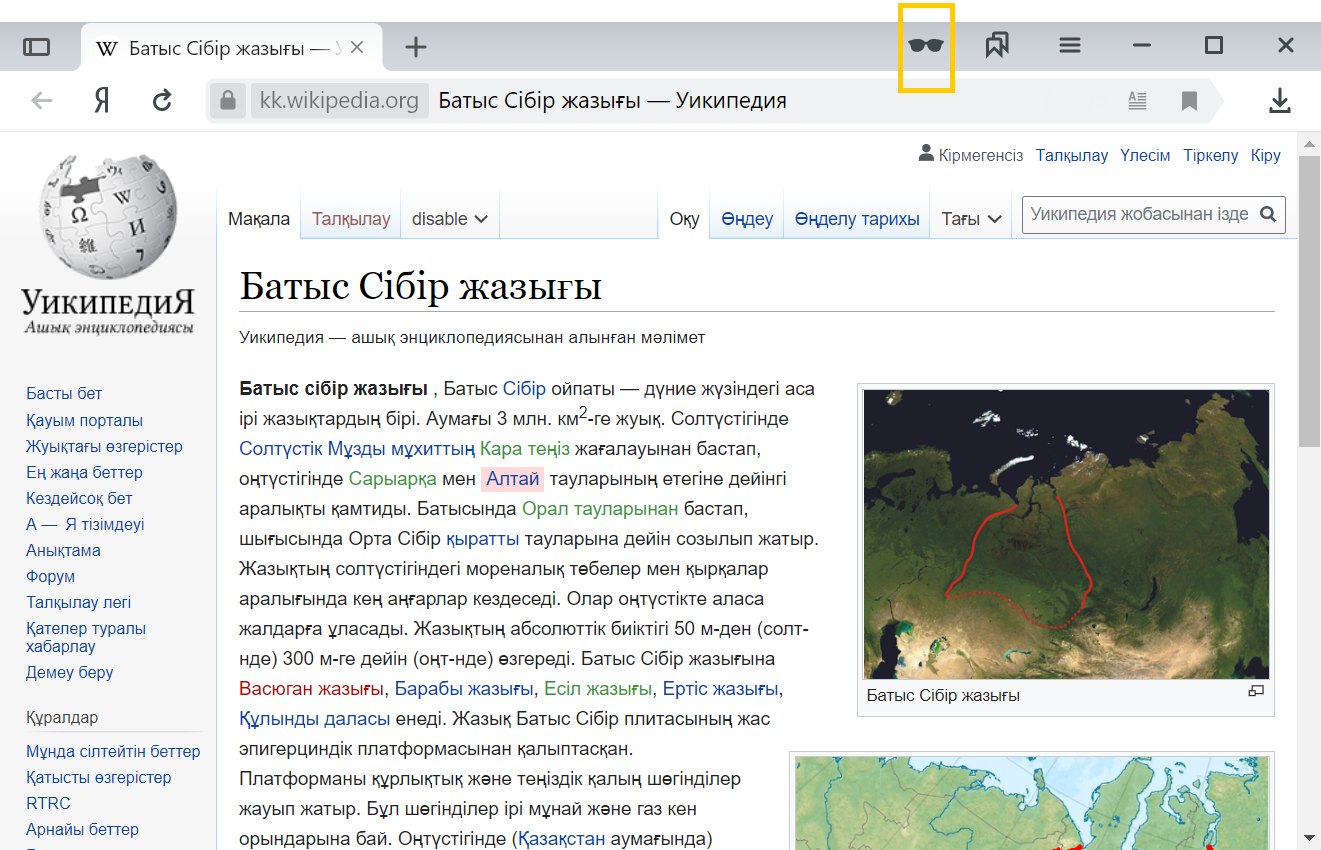The height and width of the screenshot is (850, 1321).
Task: Open Анықтама help link
Action: (63, 550)
